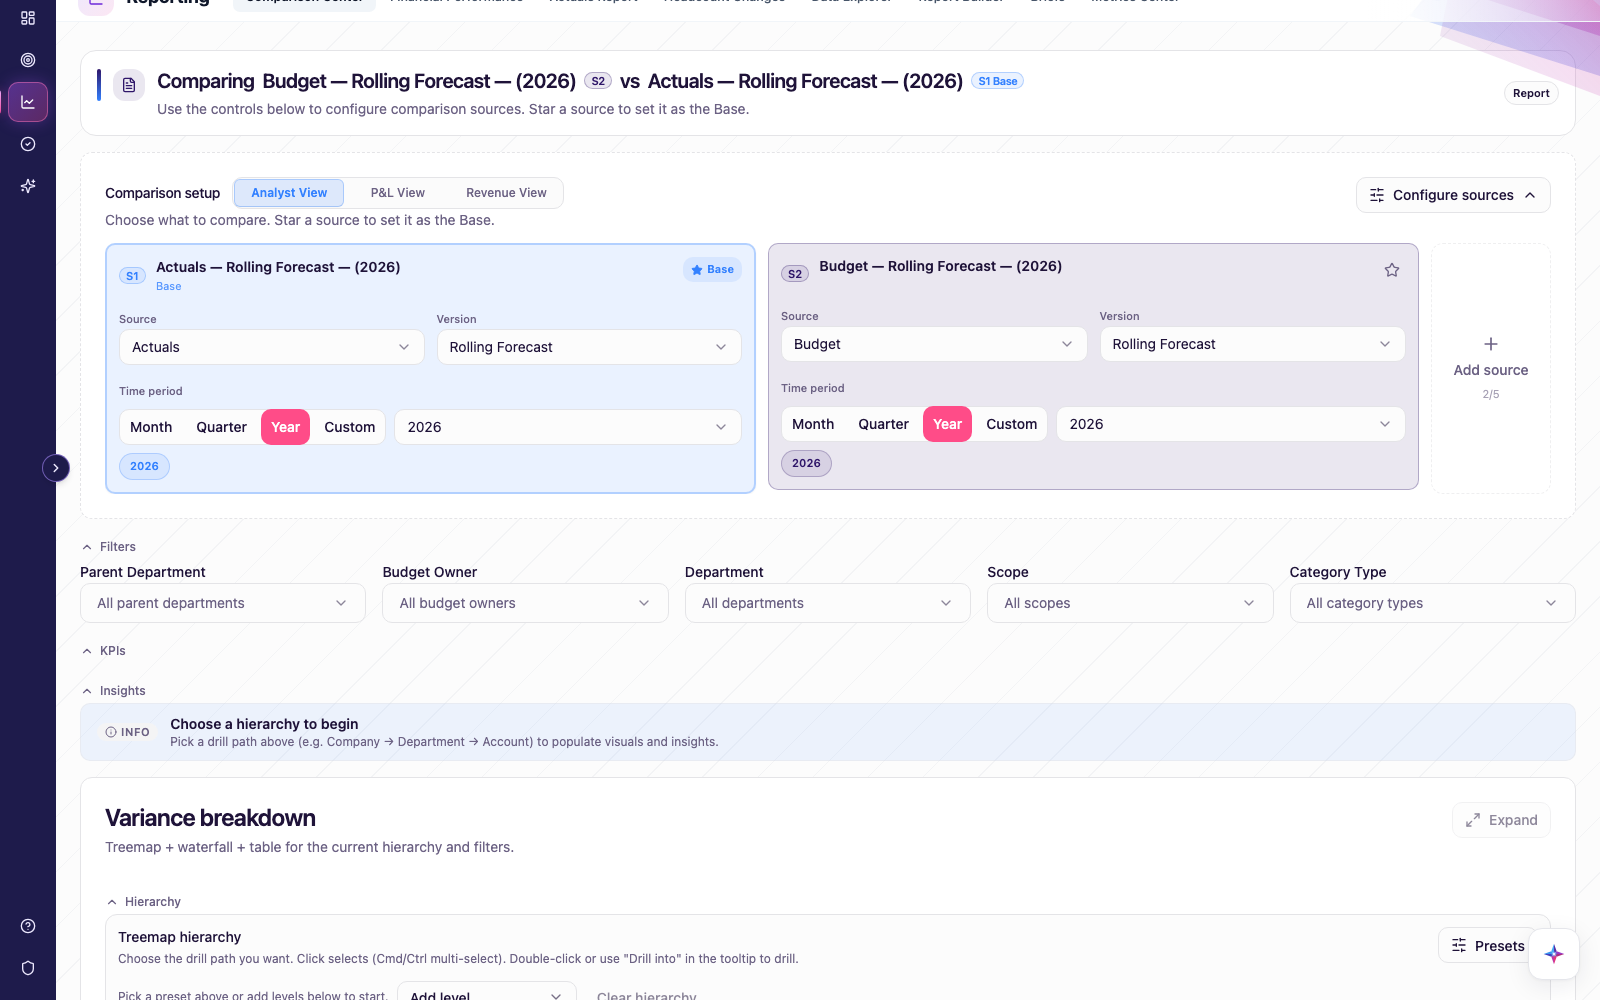Viewport: 1600px width, 1000px height.
Task: Open the Scope filter All scopes dropdown
Action: [x=1130, y=603]
